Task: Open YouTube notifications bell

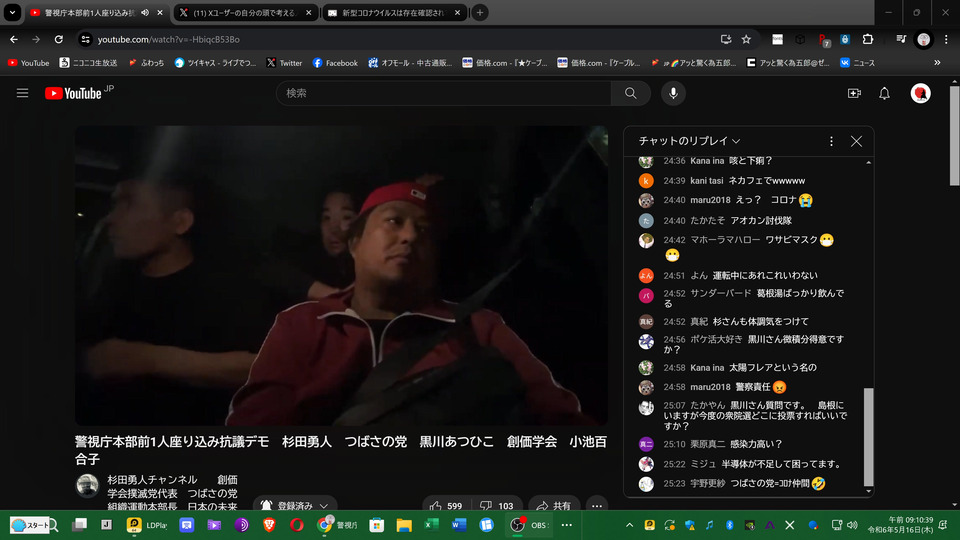Action: 884,93
